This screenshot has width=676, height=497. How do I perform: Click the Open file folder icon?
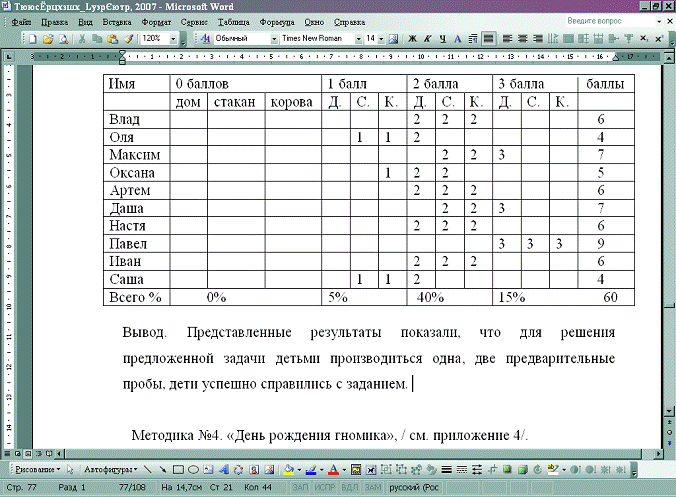[48, 38]
